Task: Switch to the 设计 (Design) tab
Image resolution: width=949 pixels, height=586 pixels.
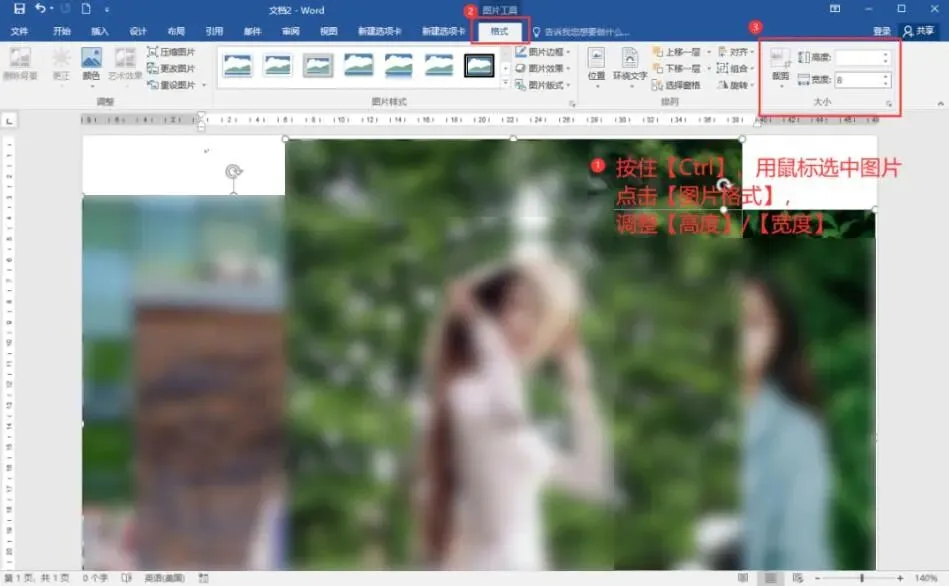Action: point(138,31)
